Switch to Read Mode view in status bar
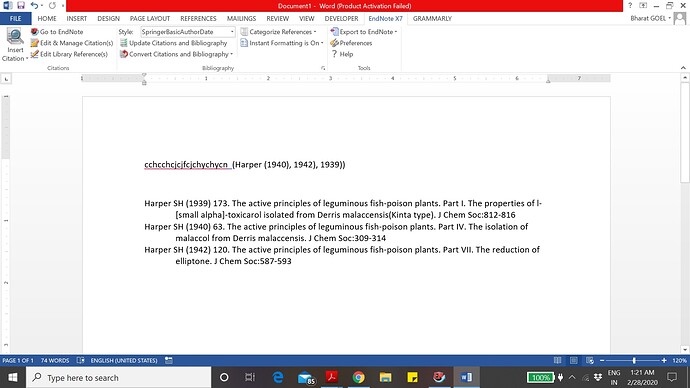The image size is (690, 388). 558,360
